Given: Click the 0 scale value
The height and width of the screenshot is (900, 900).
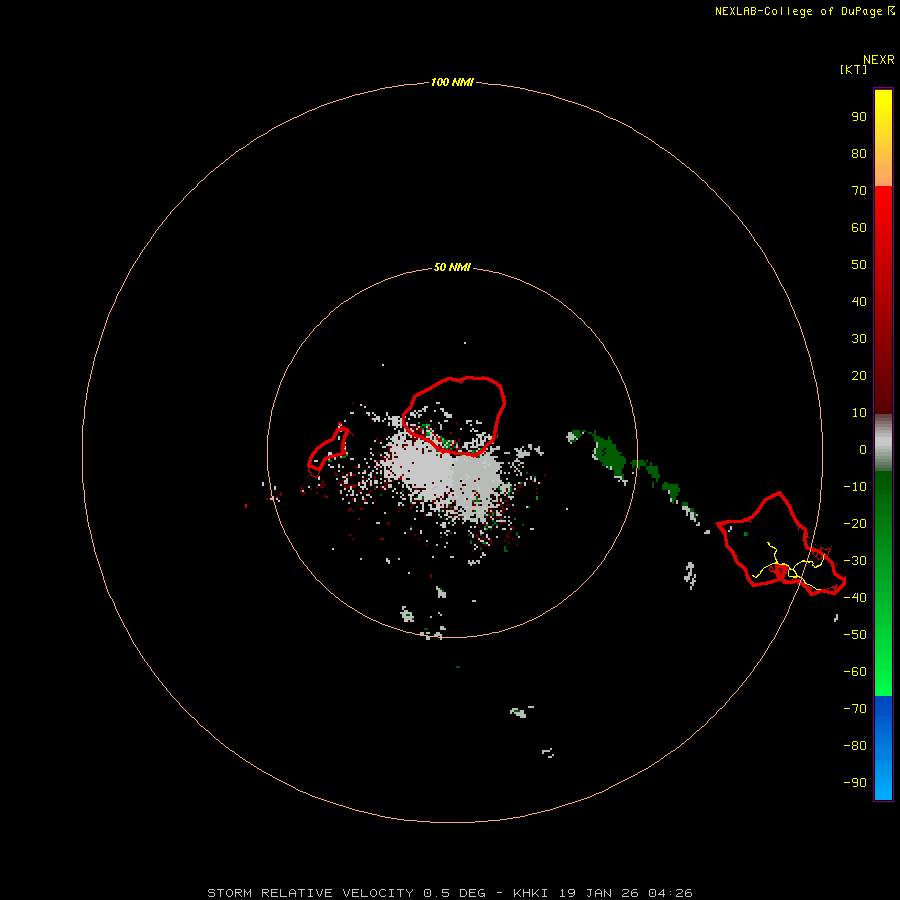Looking at the screenshot, I should 863,450.
